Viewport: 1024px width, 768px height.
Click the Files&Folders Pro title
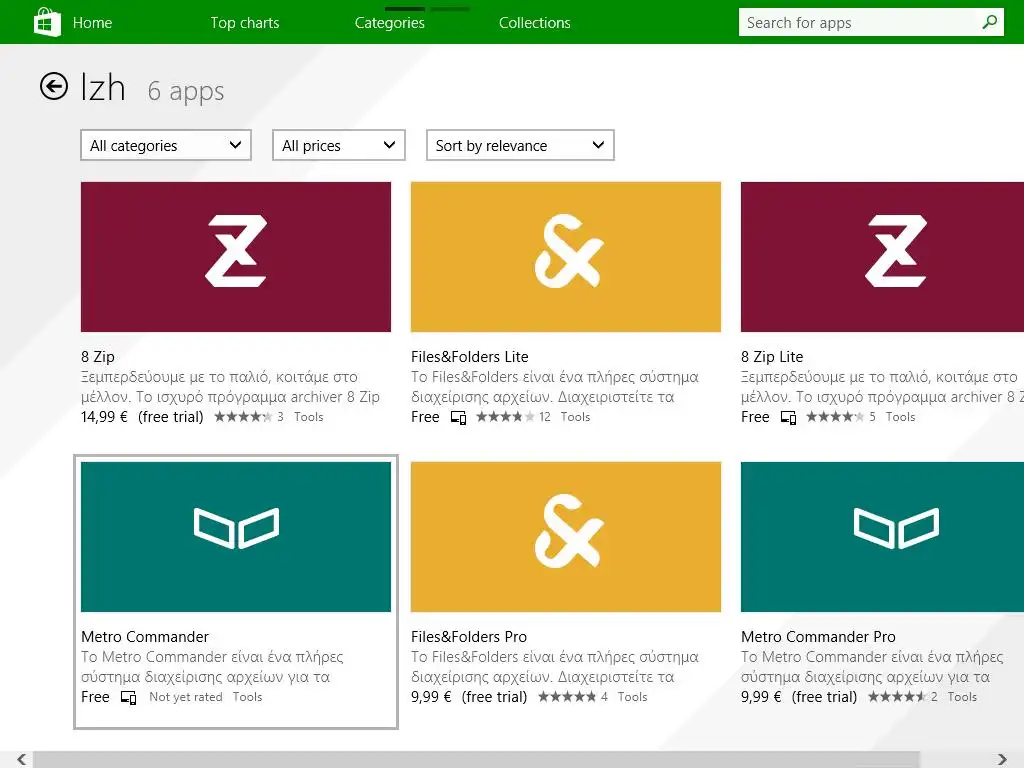pos(469,637)
